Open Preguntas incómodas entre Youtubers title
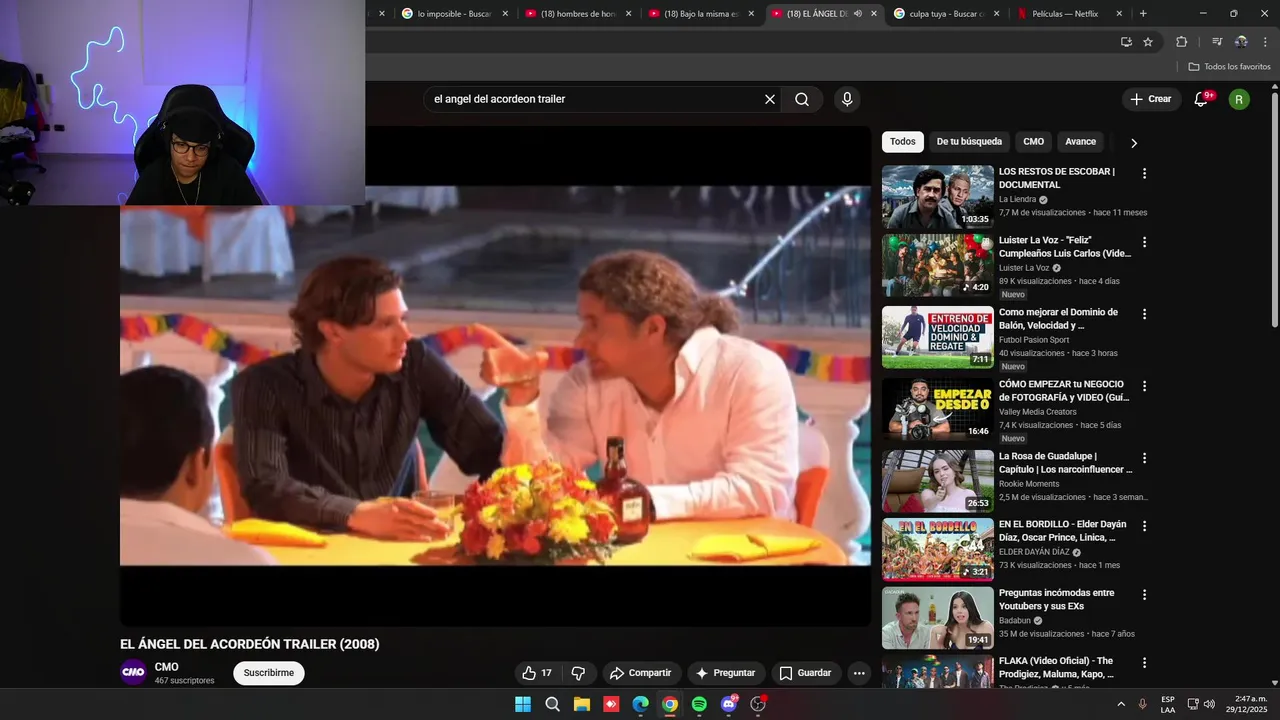This screenshot has width=1280, height=720. coord(1056,600)
